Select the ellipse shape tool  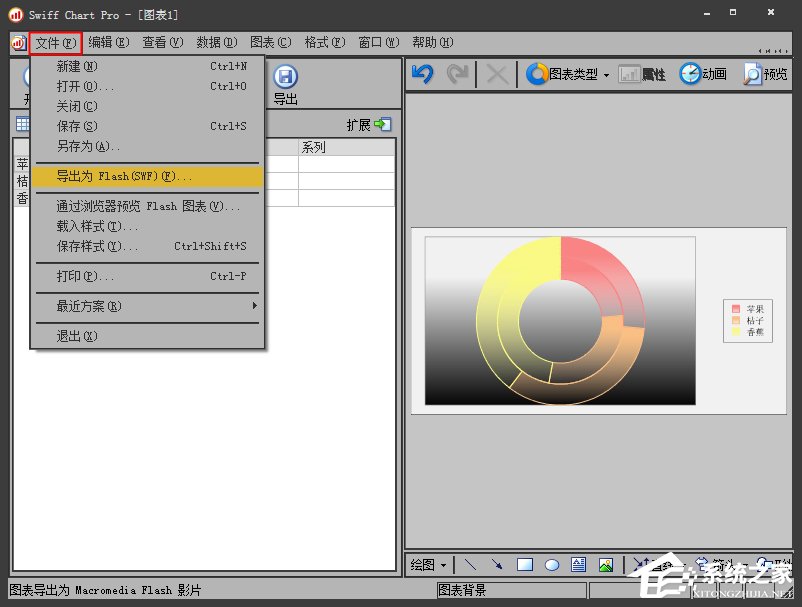[551, 565]
